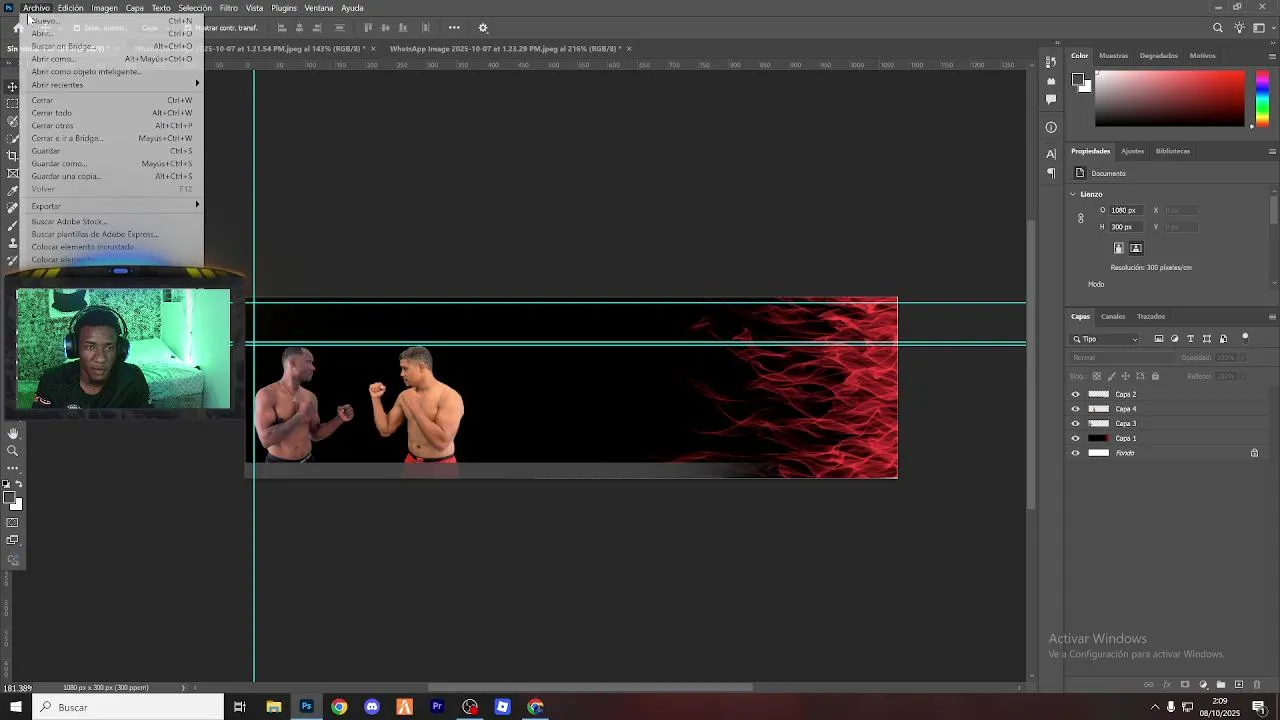Hide the Capa 3 layer

click(x=1076, y=424)
